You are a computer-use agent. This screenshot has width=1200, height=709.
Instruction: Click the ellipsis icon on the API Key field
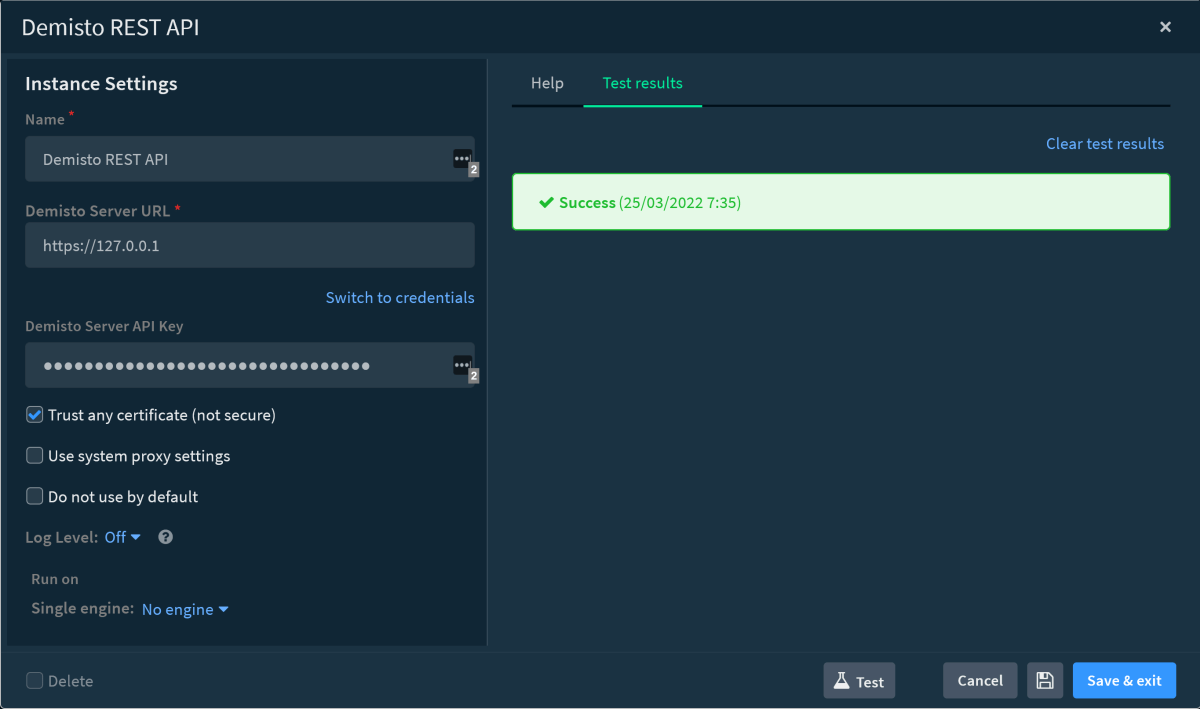click(x=462, y=365)
